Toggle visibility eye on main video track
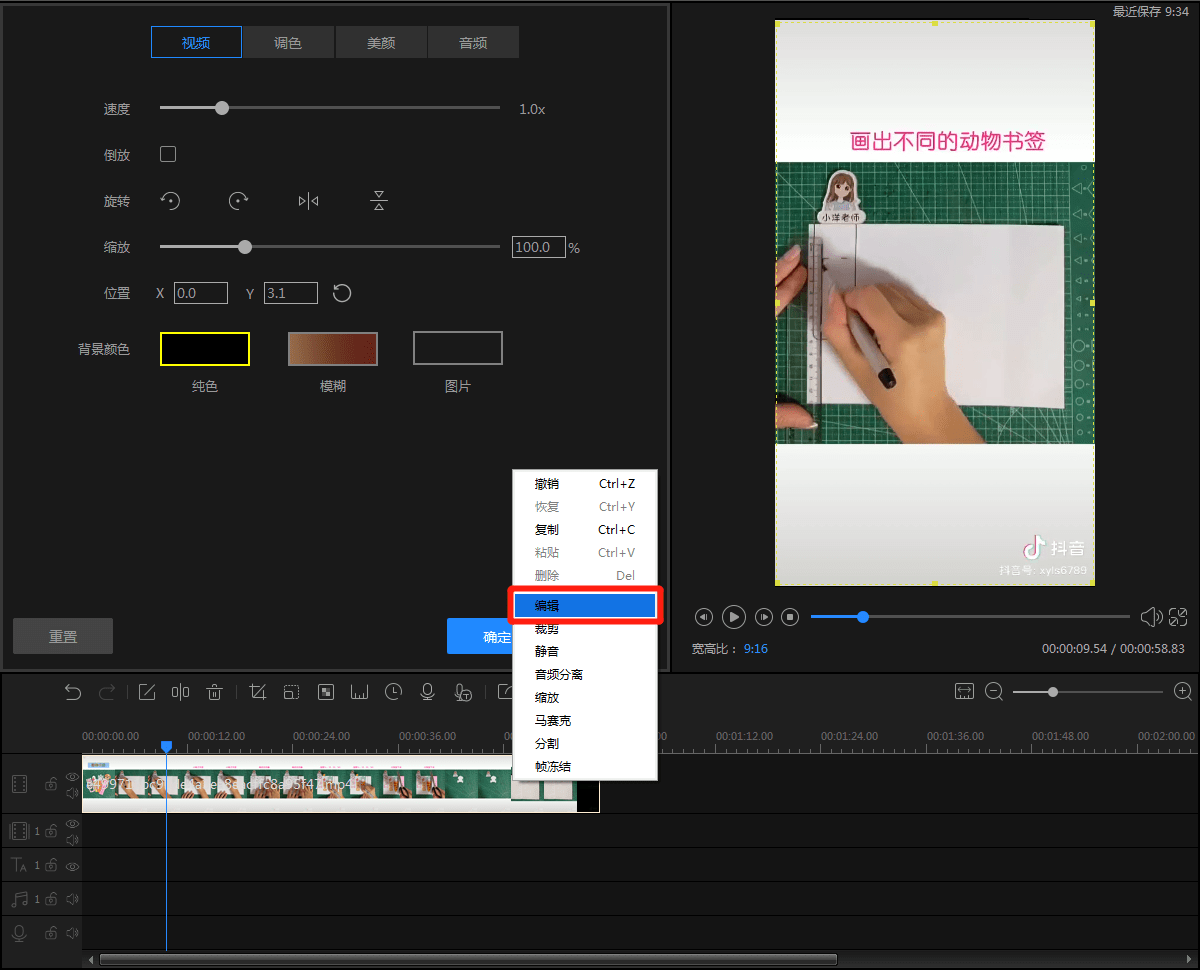The image size is (1200, 970). 72,777
